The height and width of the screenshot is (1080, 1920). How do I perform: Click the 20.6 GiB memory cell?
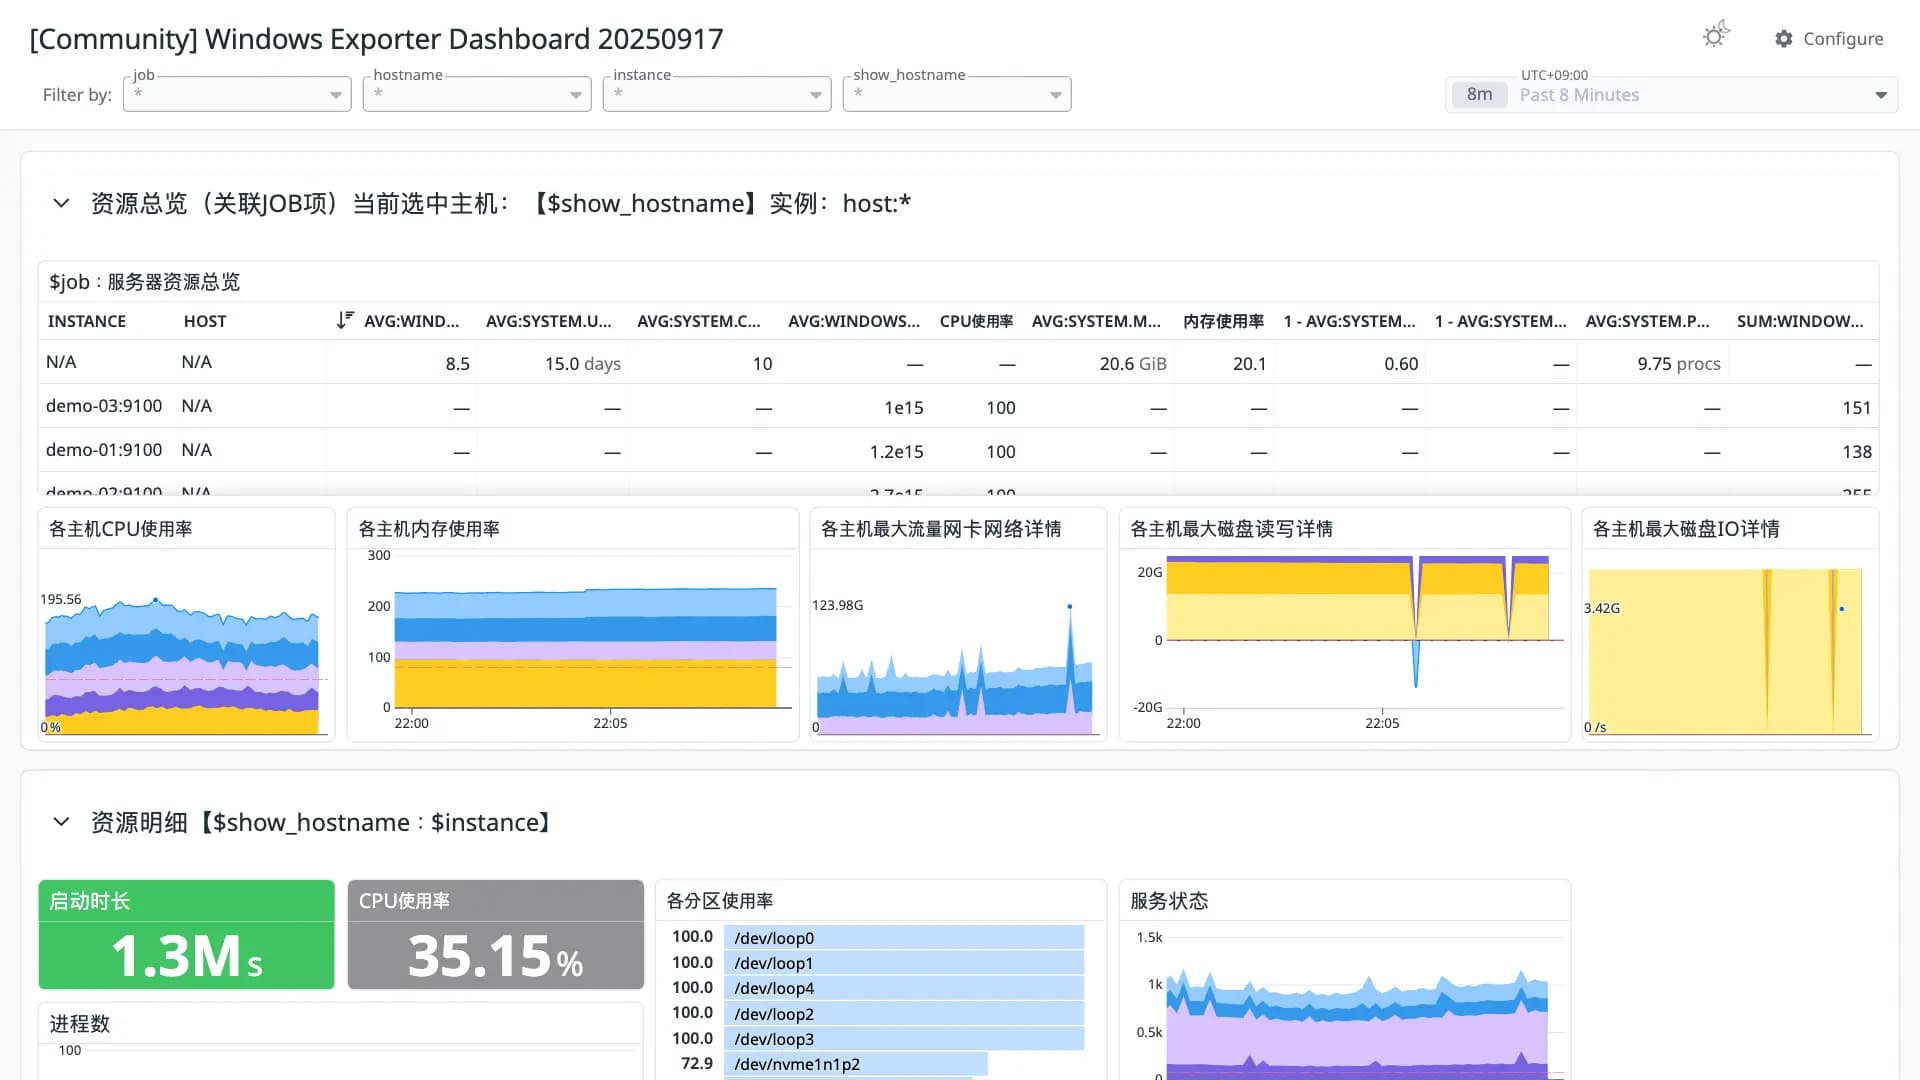point(1133,364)
